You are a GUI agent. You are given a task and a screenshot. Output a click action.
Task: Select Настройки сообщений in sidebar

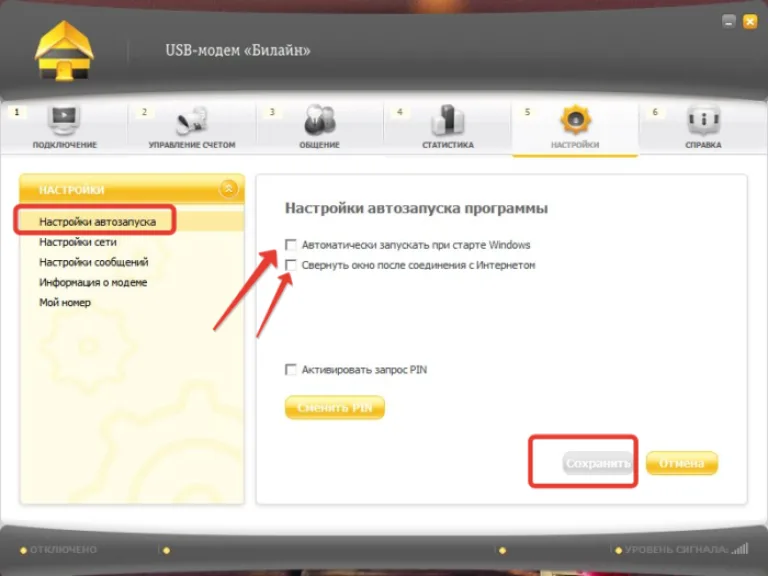[94, 262]
